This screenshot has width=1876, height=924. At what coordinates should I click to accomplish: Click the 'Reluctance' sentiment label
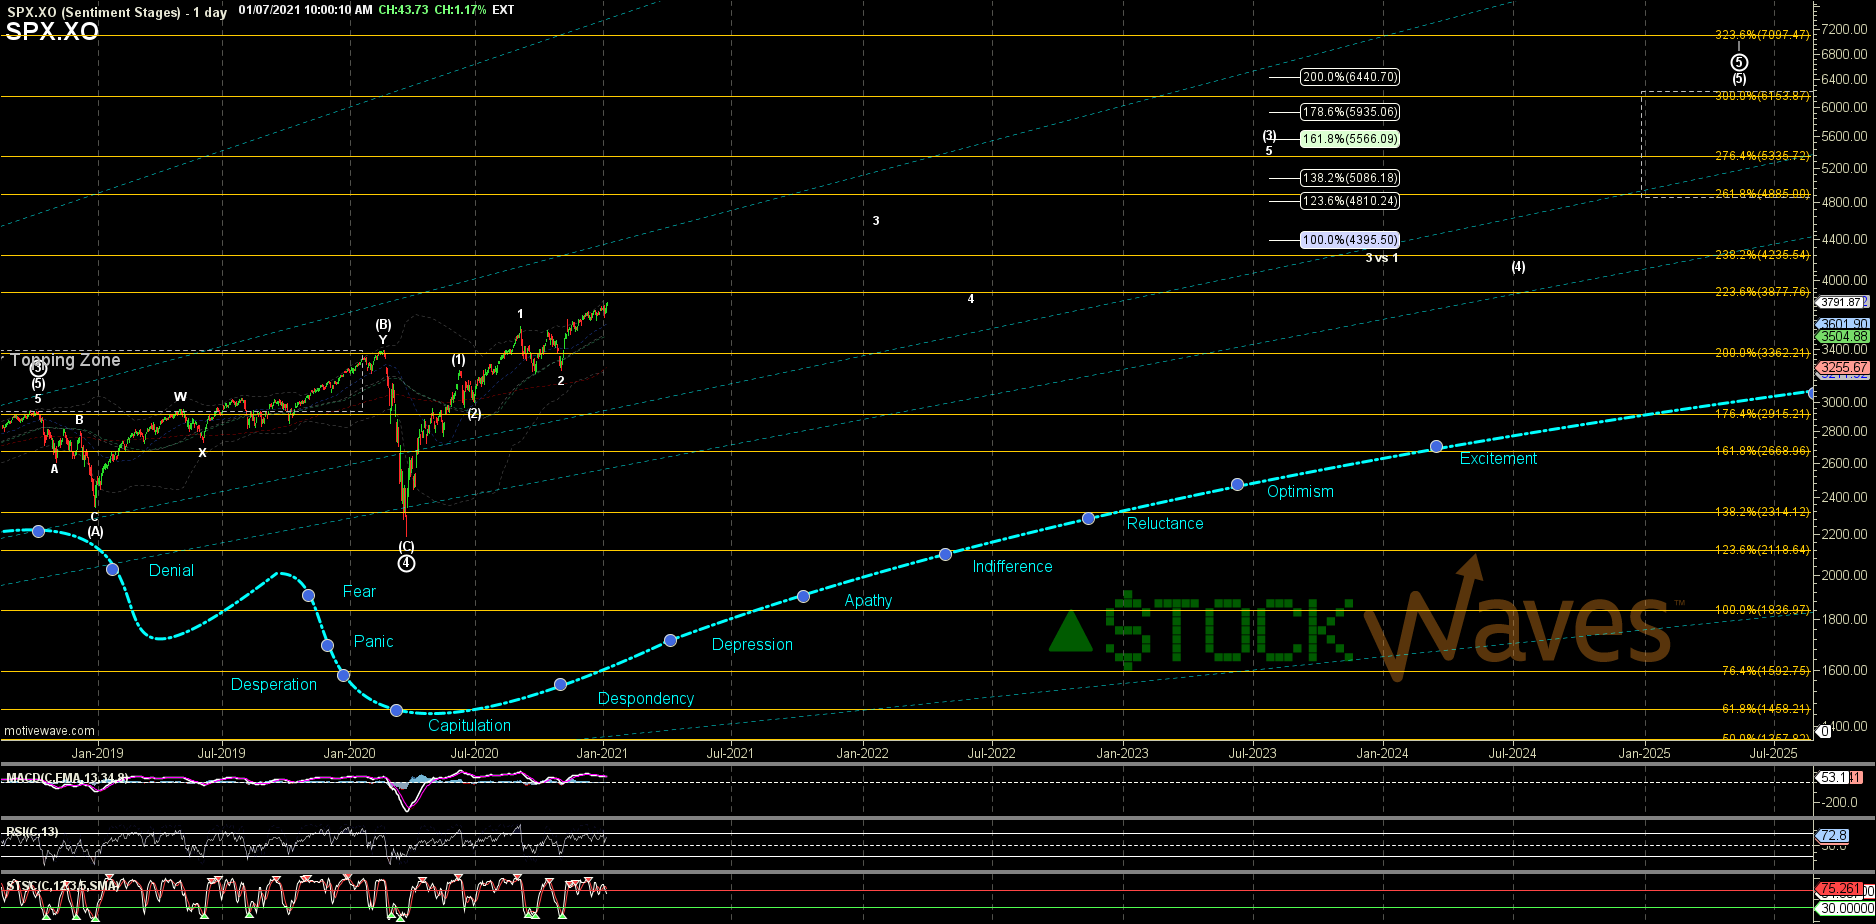pyautogui.click(x=1165, y=524)
